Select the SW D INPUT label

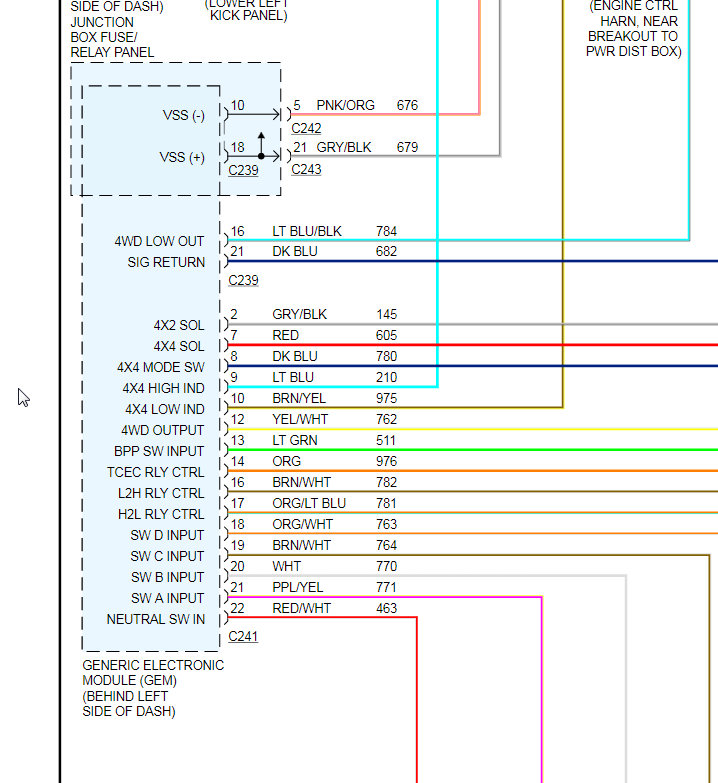[167, 535]
